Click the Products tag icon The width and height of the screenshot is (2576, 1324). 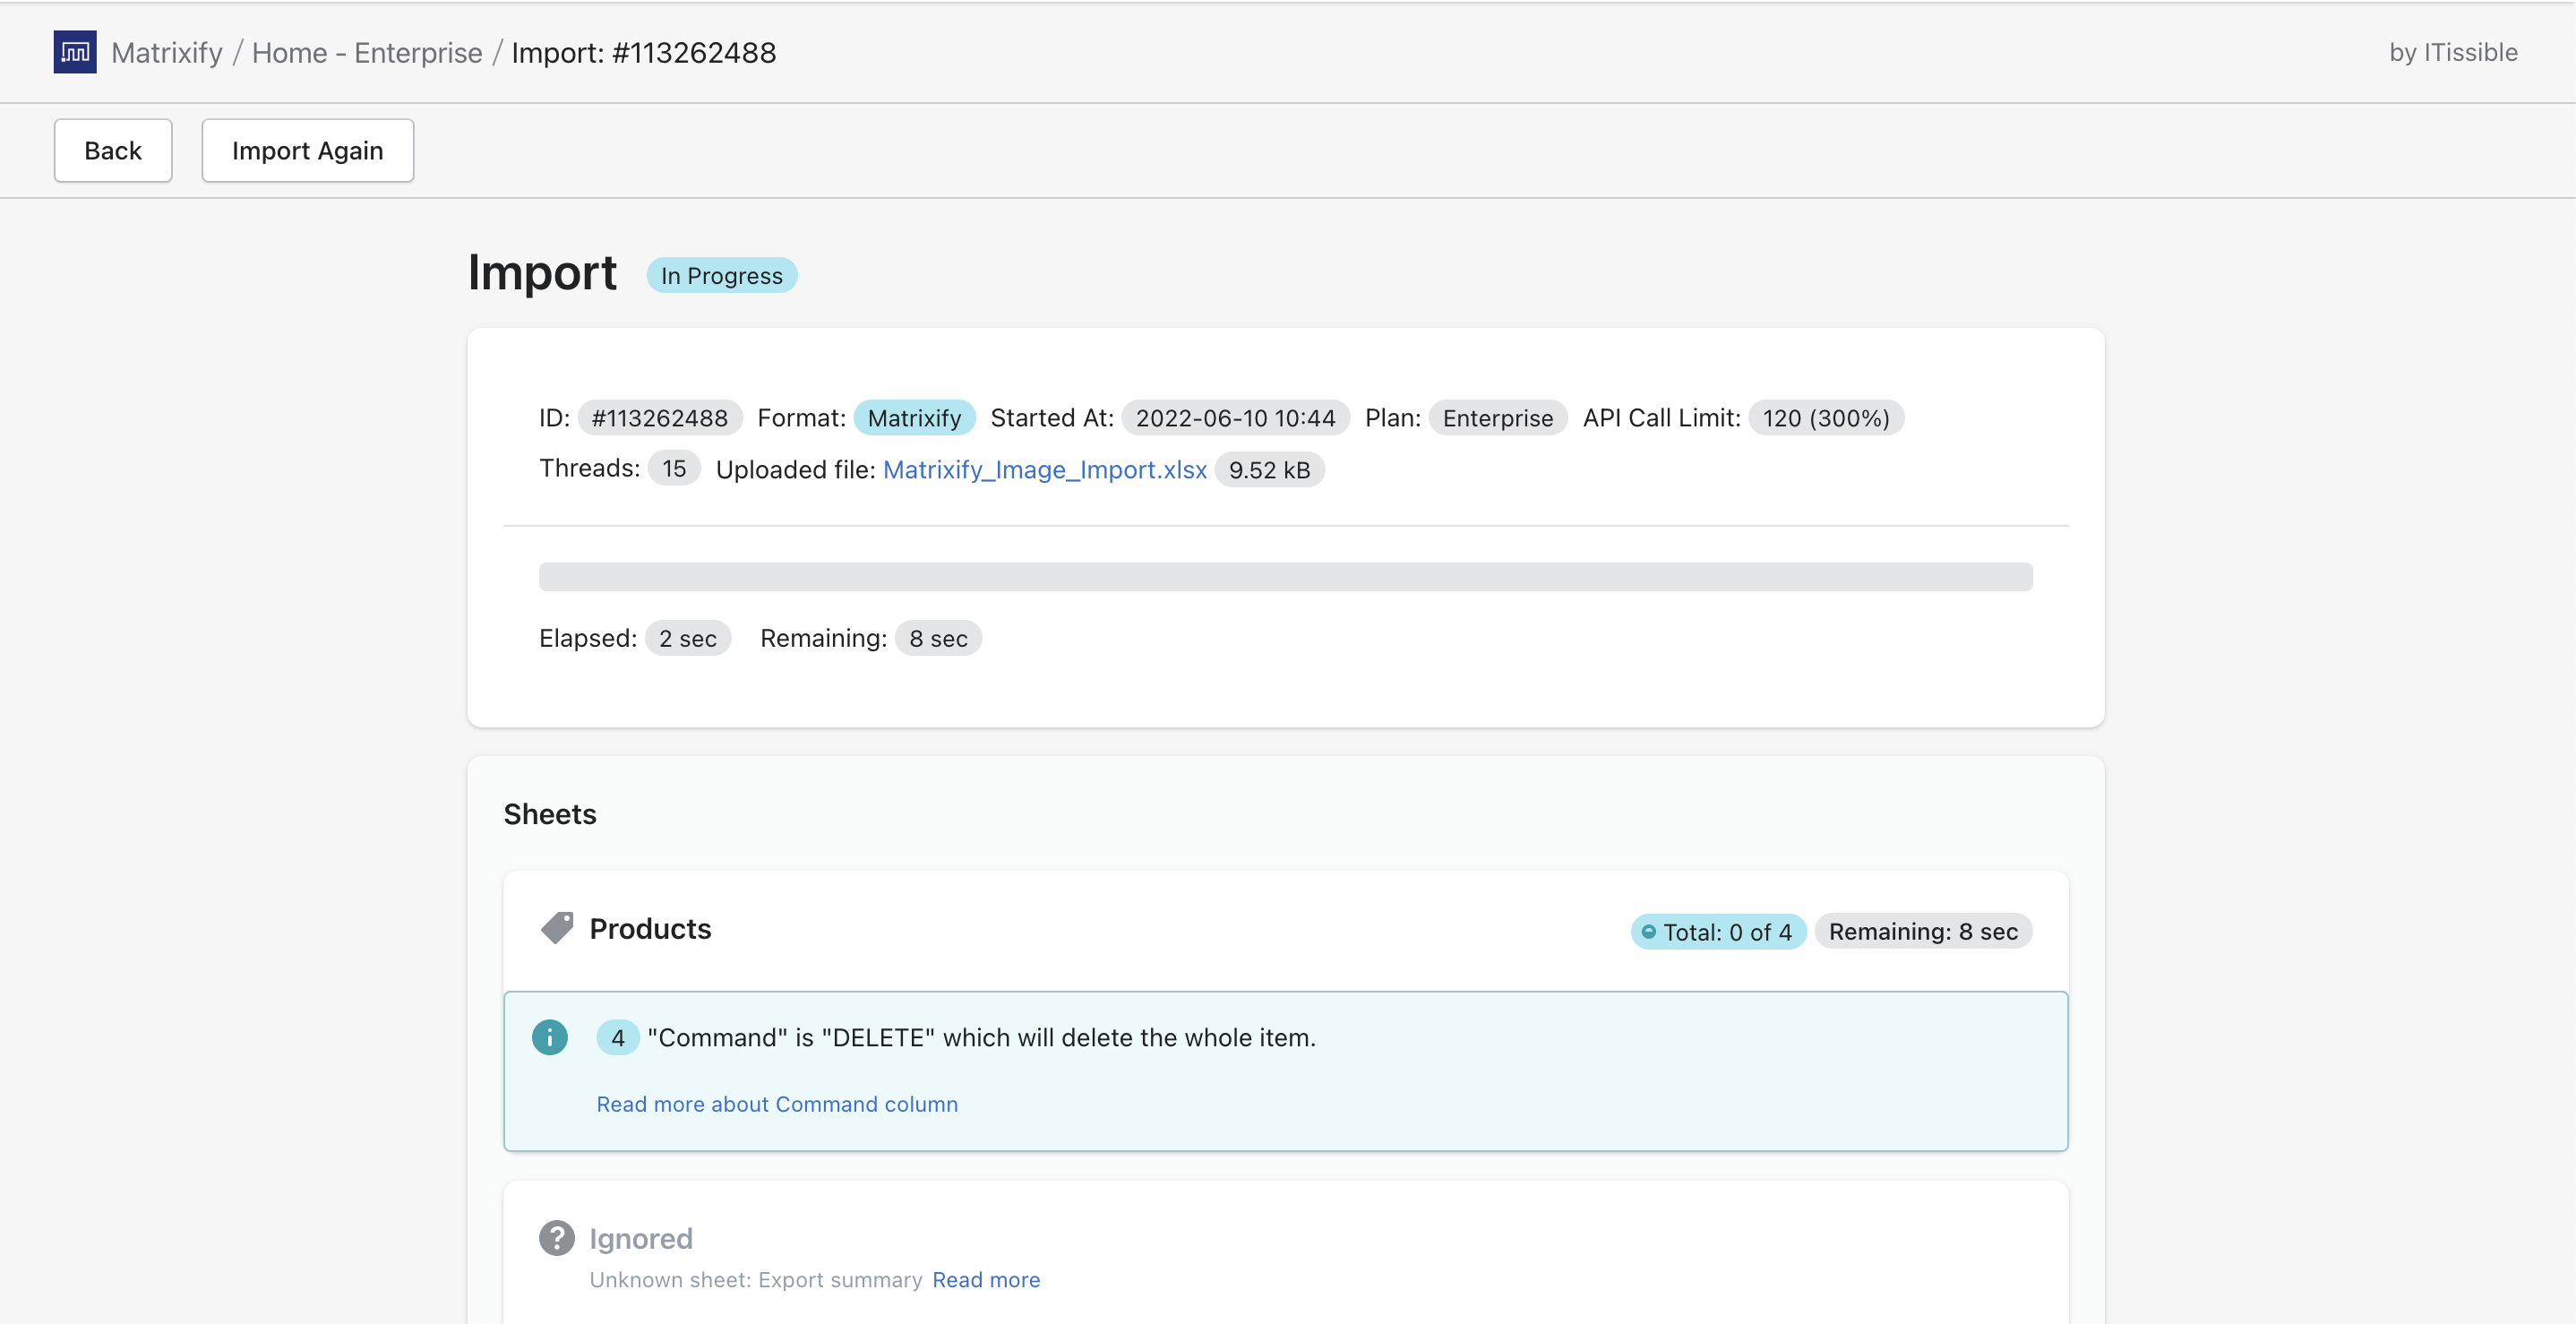pyautogui.click(x=557, y=928)
